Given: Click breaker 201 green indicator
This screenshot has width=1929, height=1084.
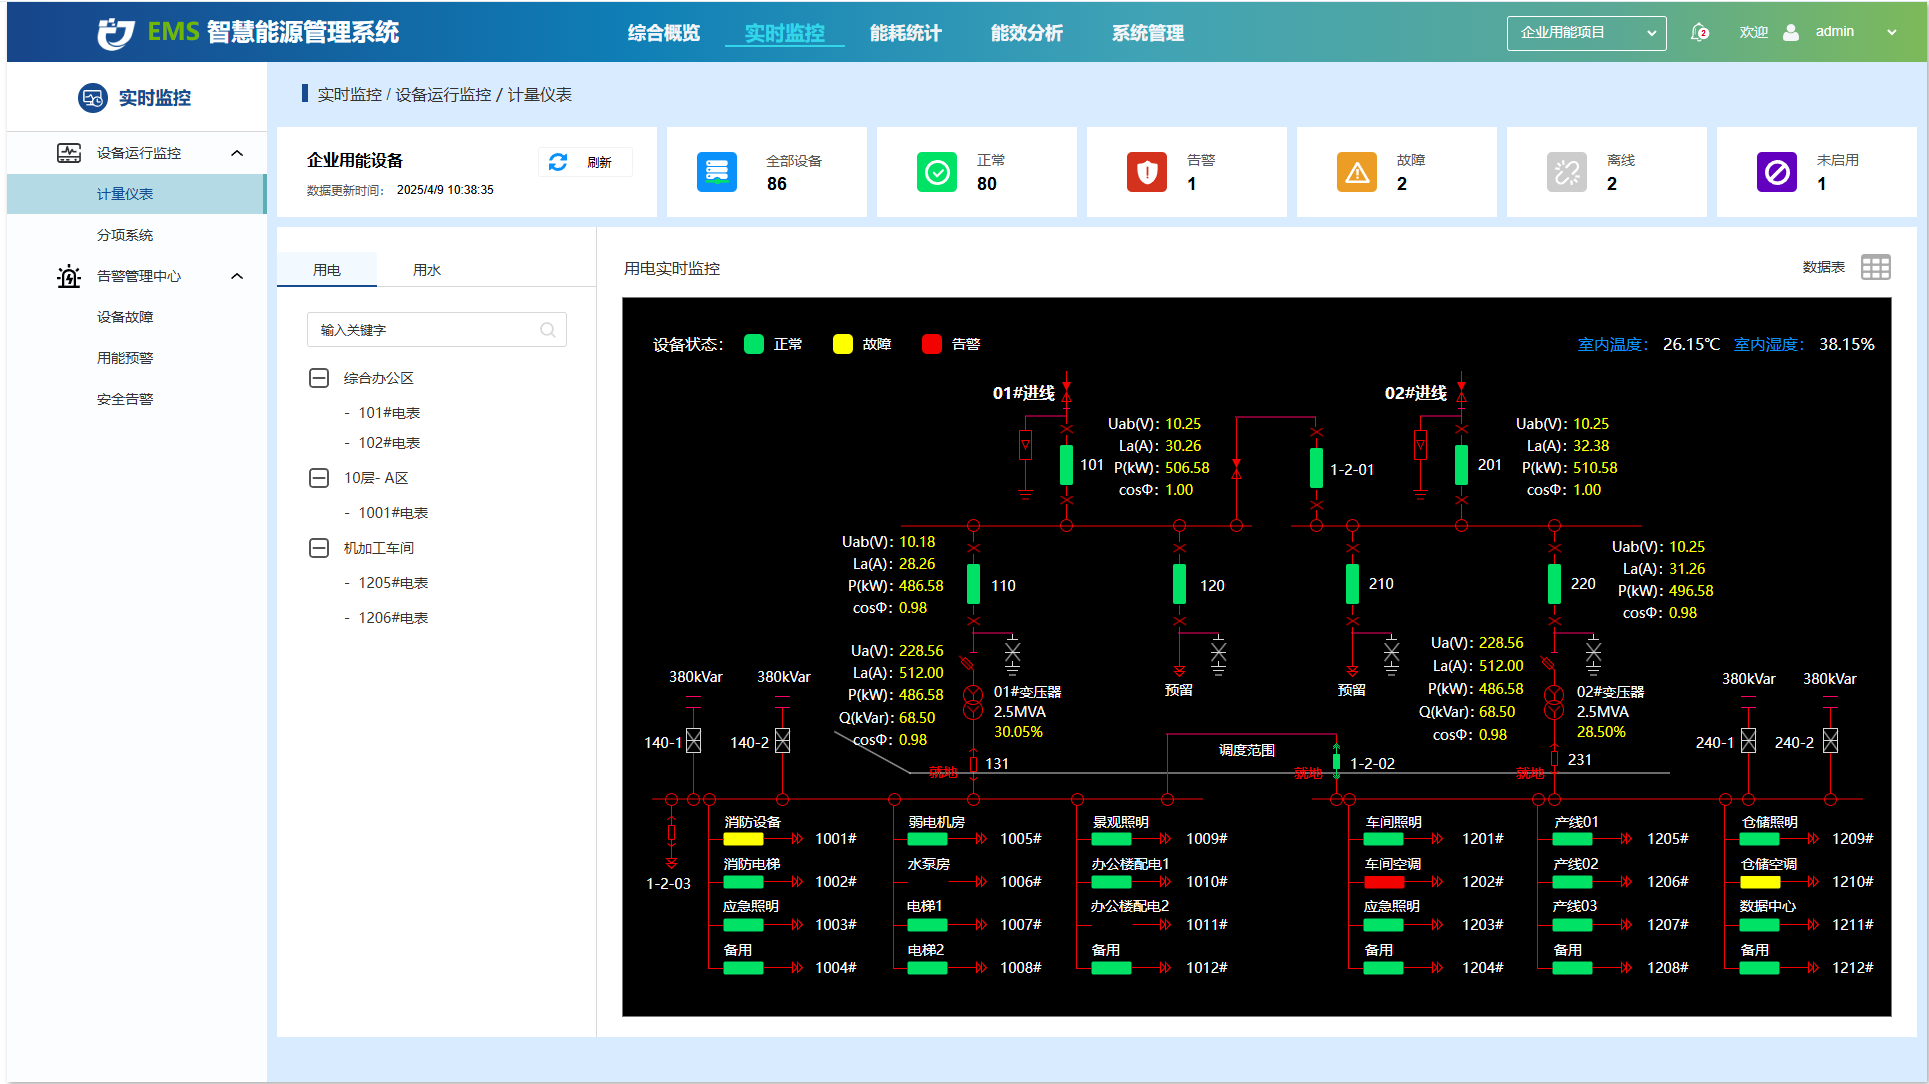Looking at the screenshot, I should point(1461,466).
